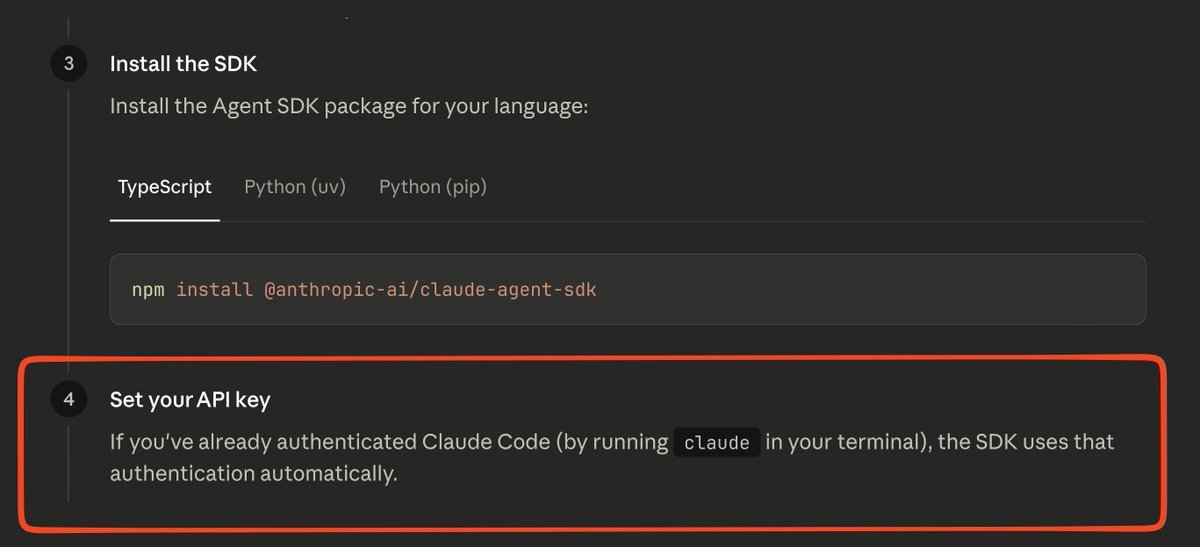Click the "npm" keyword in code block
This screenshot has width=1200, height=547.
click(x=148, y=290)
